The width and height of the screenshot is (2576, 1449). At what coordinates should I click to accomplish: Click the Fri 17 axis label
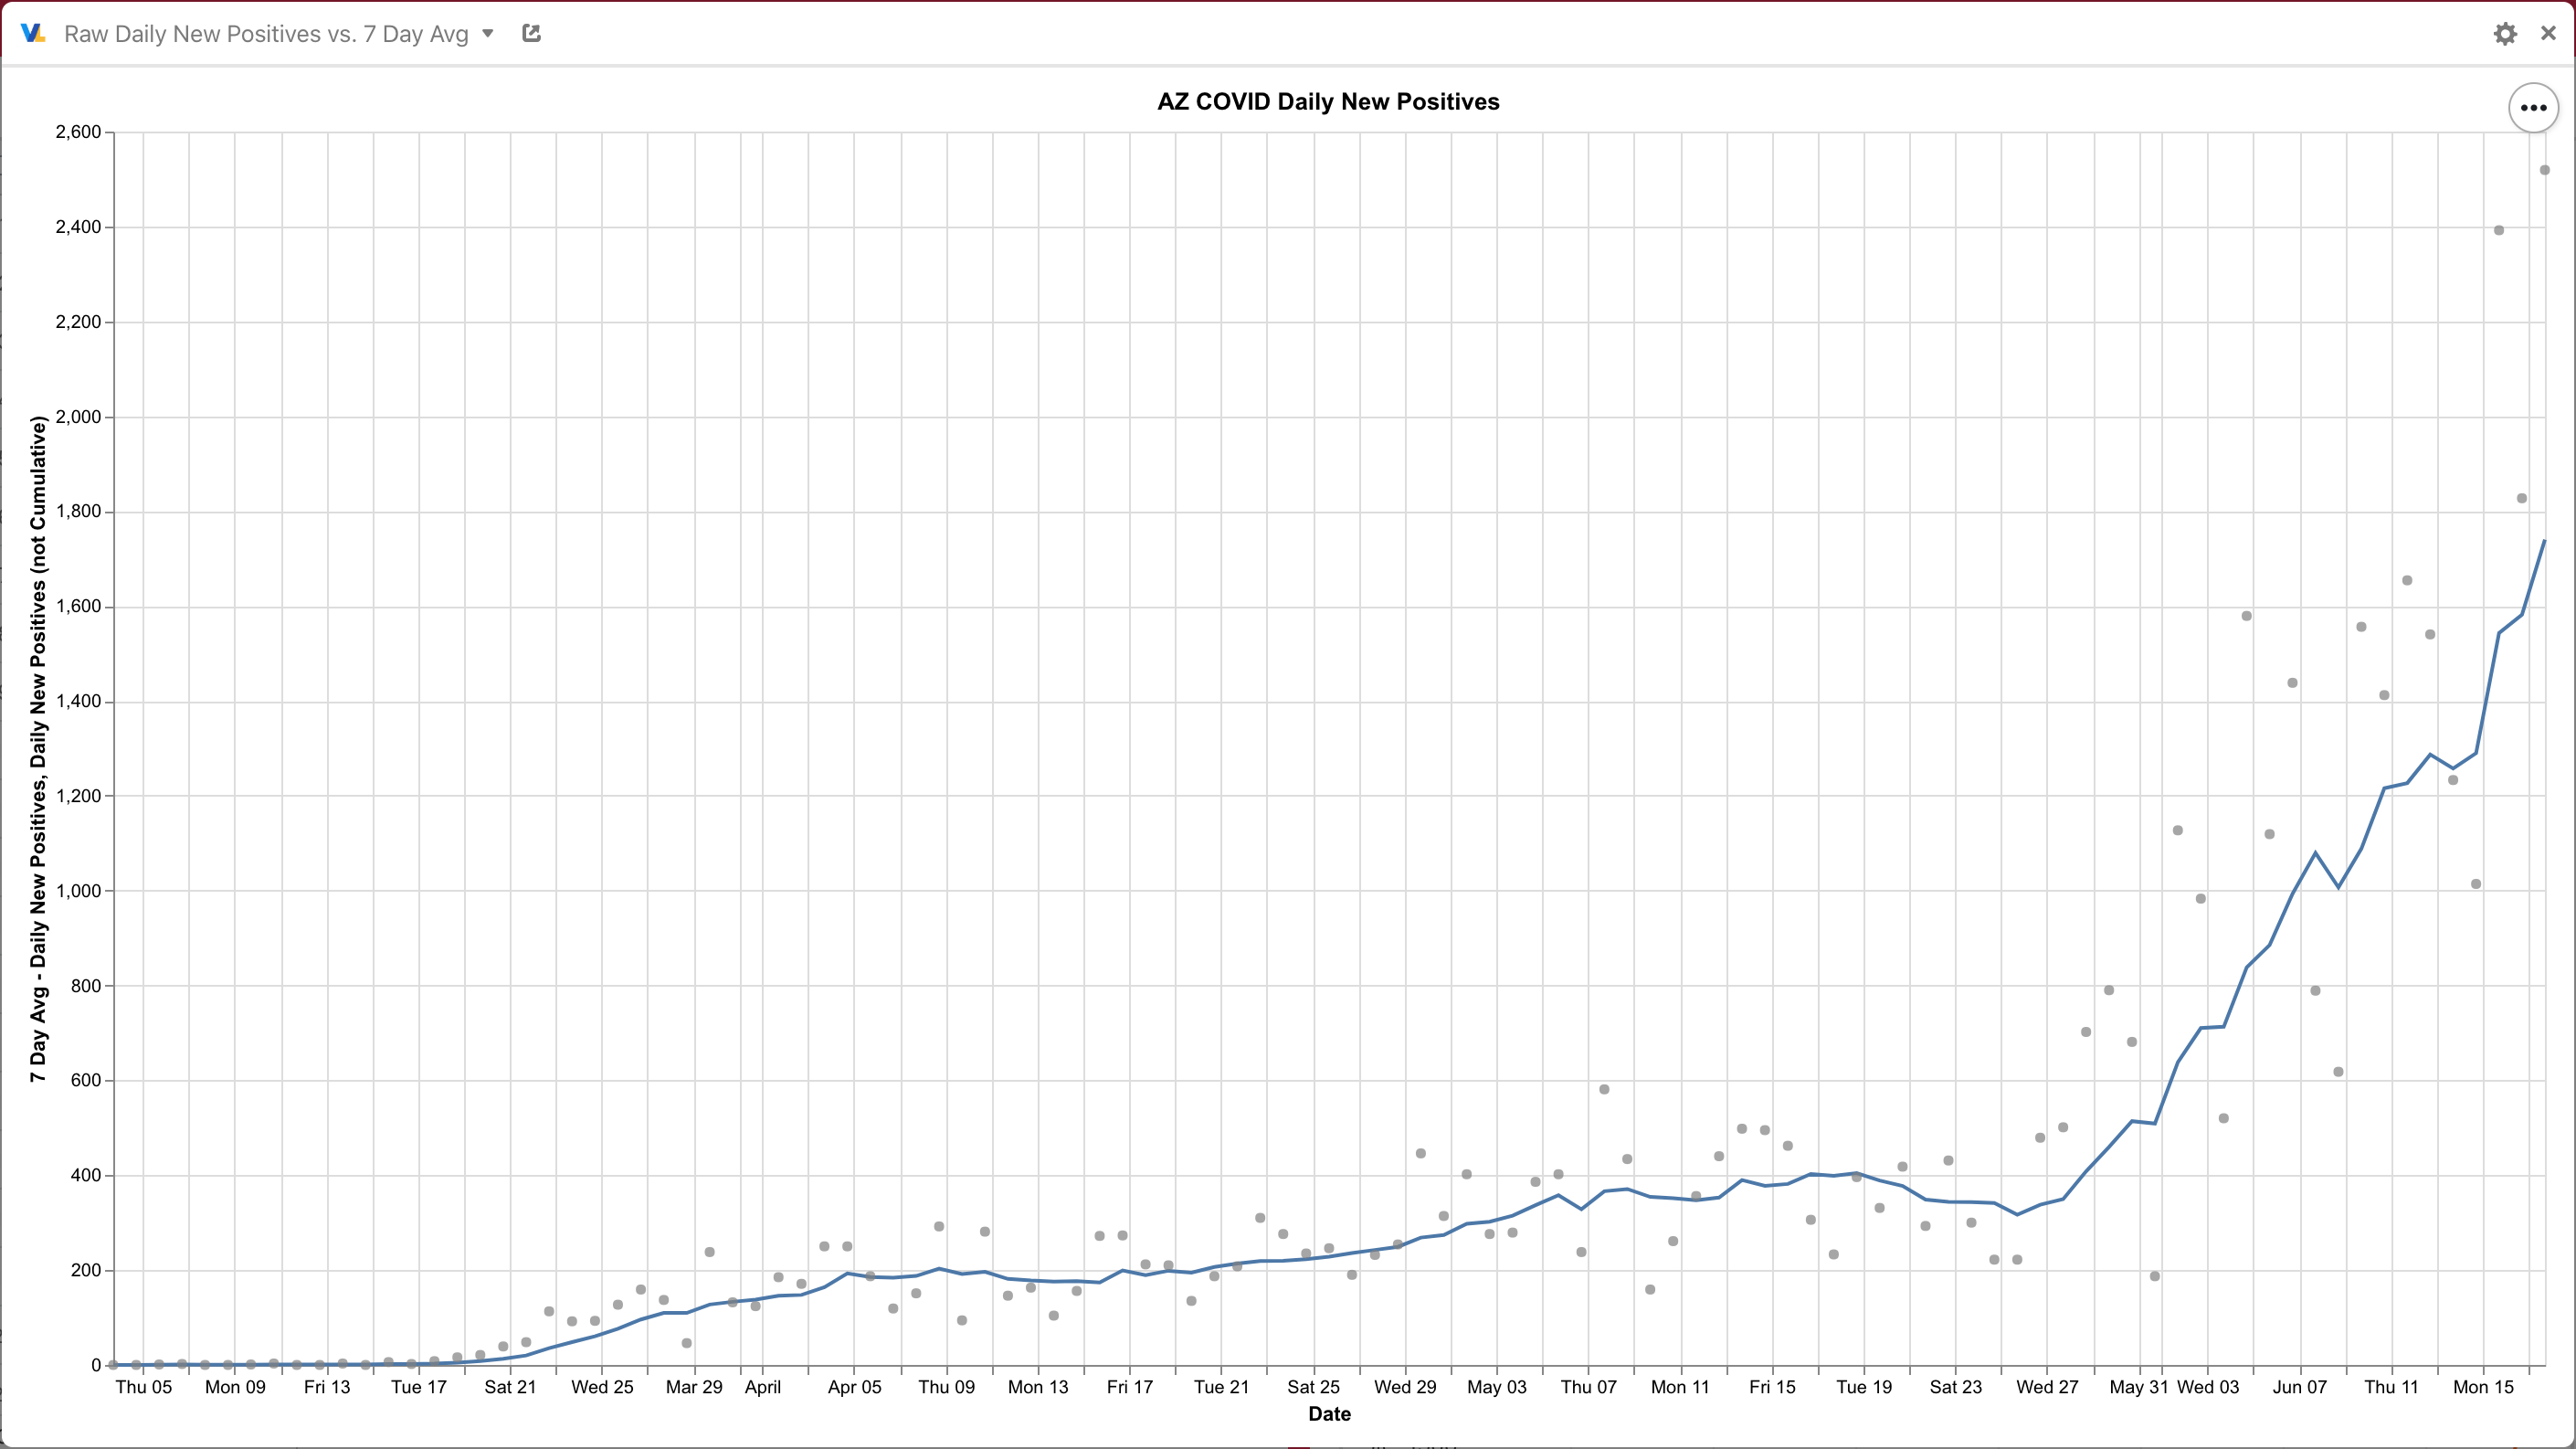click(1130, 1387)
